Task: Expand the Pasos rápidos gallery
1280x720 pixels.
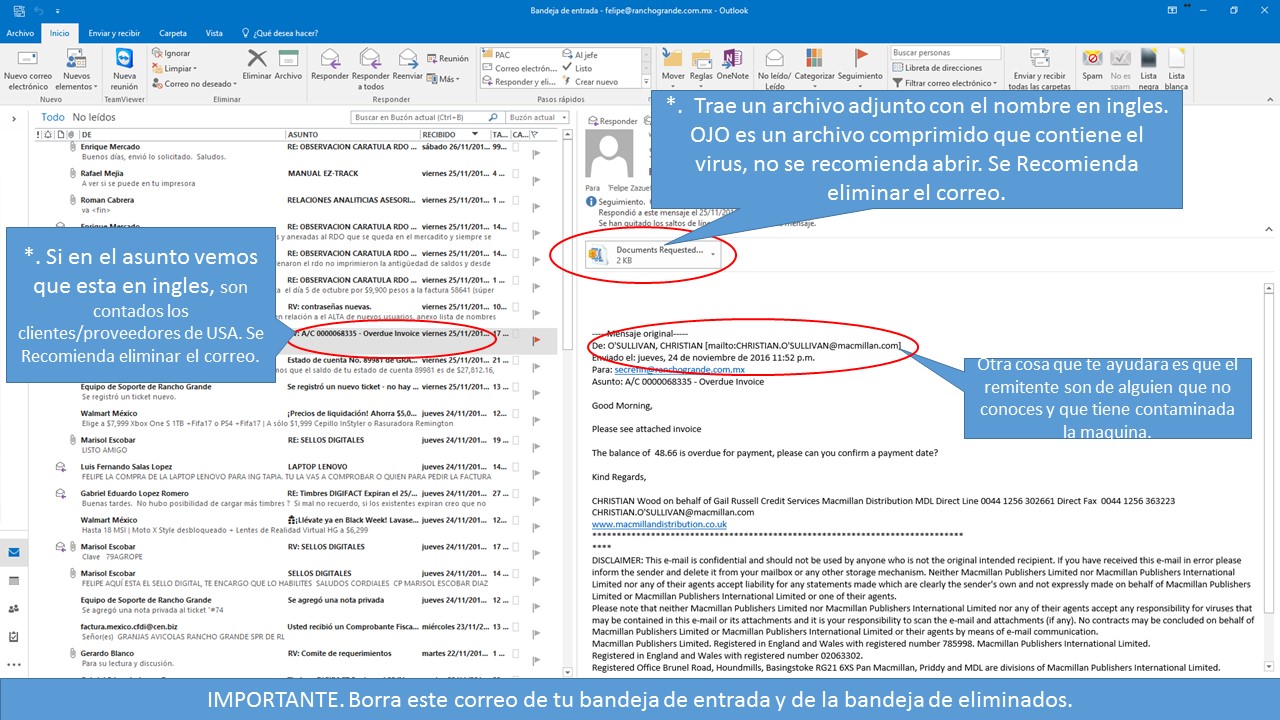Action: 645,82
